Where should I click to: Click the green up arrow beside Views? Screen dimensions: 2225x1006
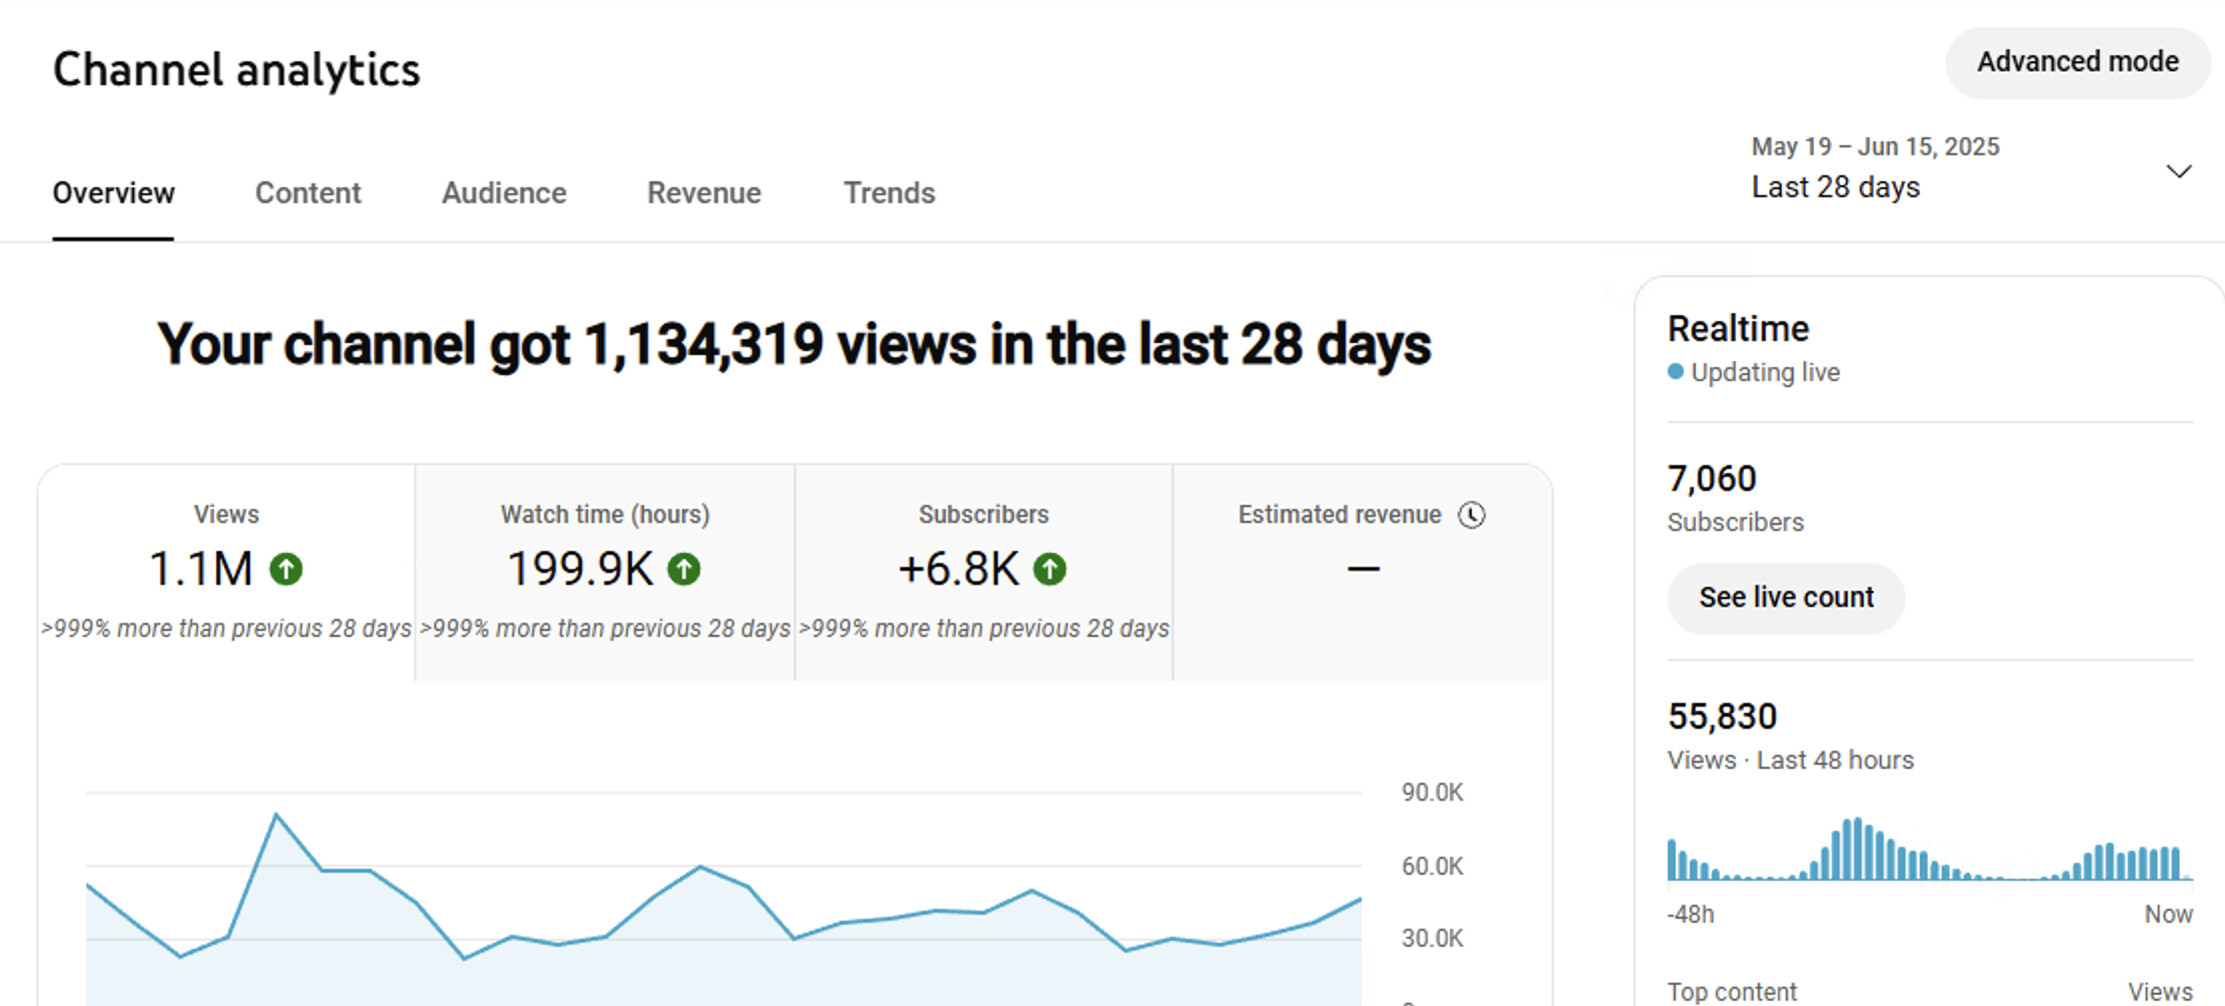(x=286, y=569)
